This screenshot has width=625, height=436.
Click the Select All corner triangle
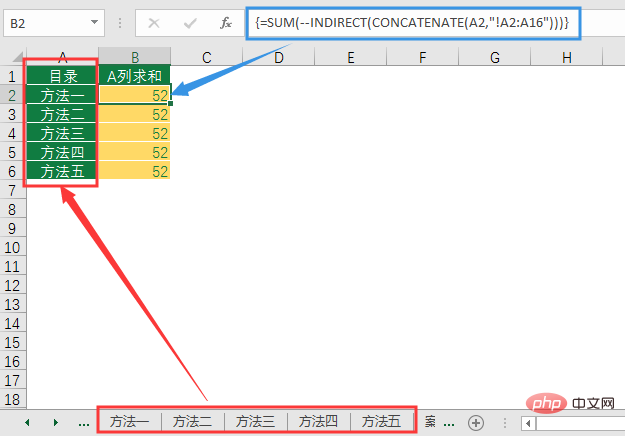tap(18, 56)
